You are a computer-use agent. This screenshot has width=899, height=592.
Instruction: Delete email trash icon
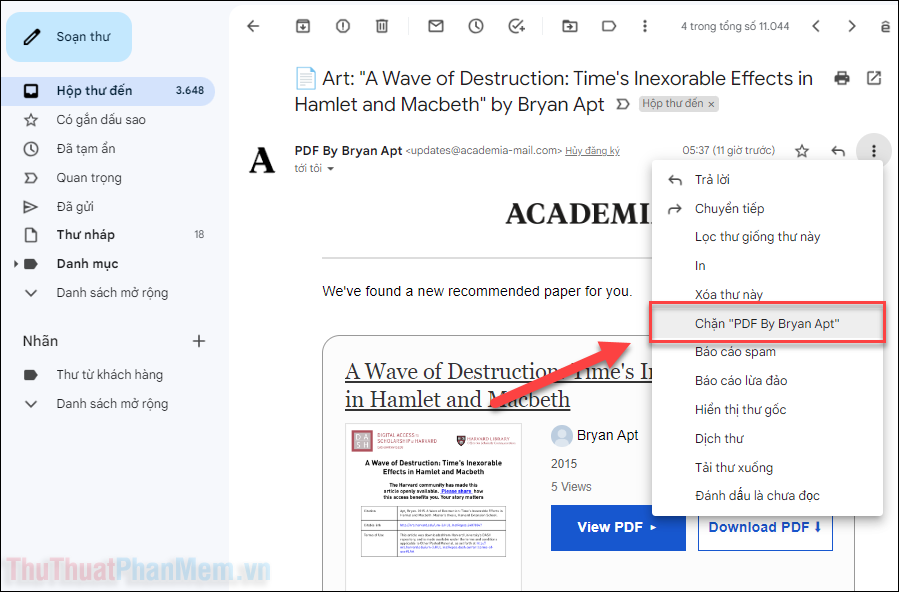click(382, 26)
